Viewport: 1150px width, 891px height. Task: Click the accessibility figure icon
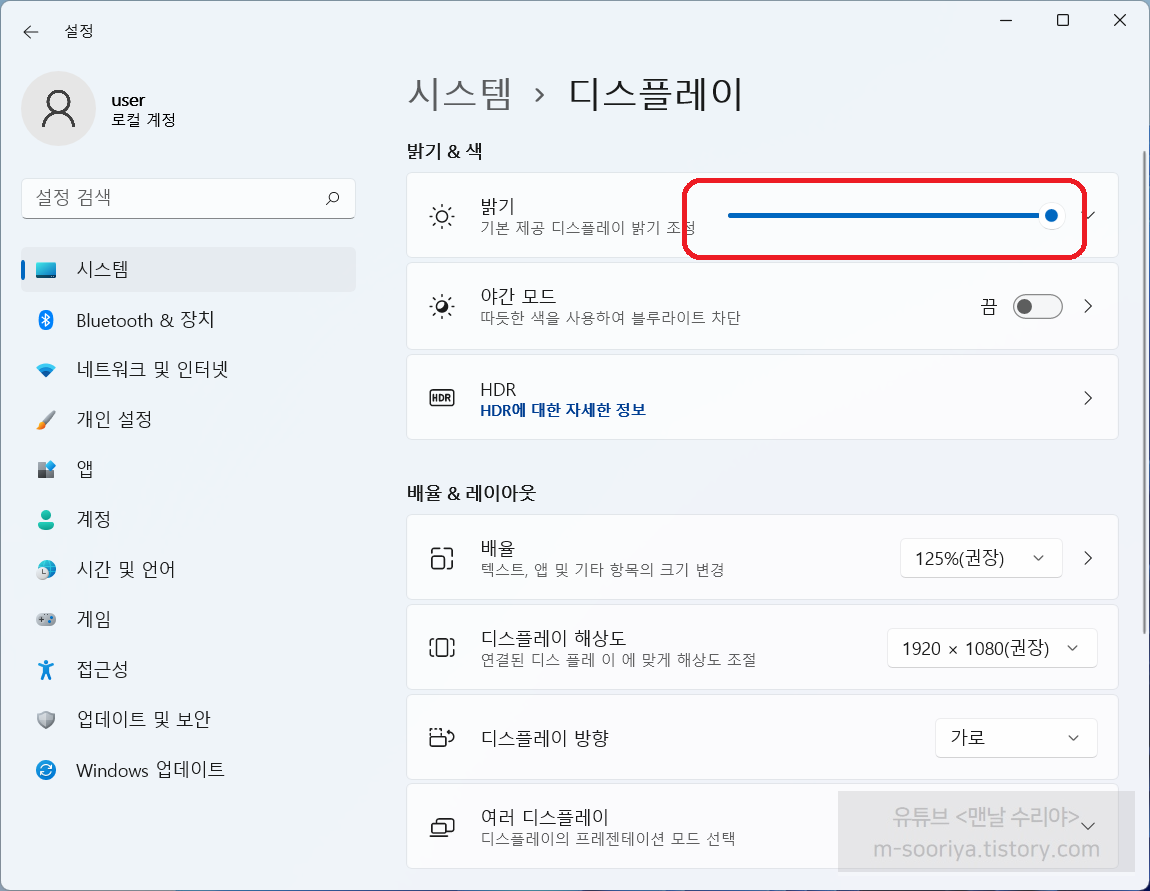pyautogui.click(x=46, y=669)
